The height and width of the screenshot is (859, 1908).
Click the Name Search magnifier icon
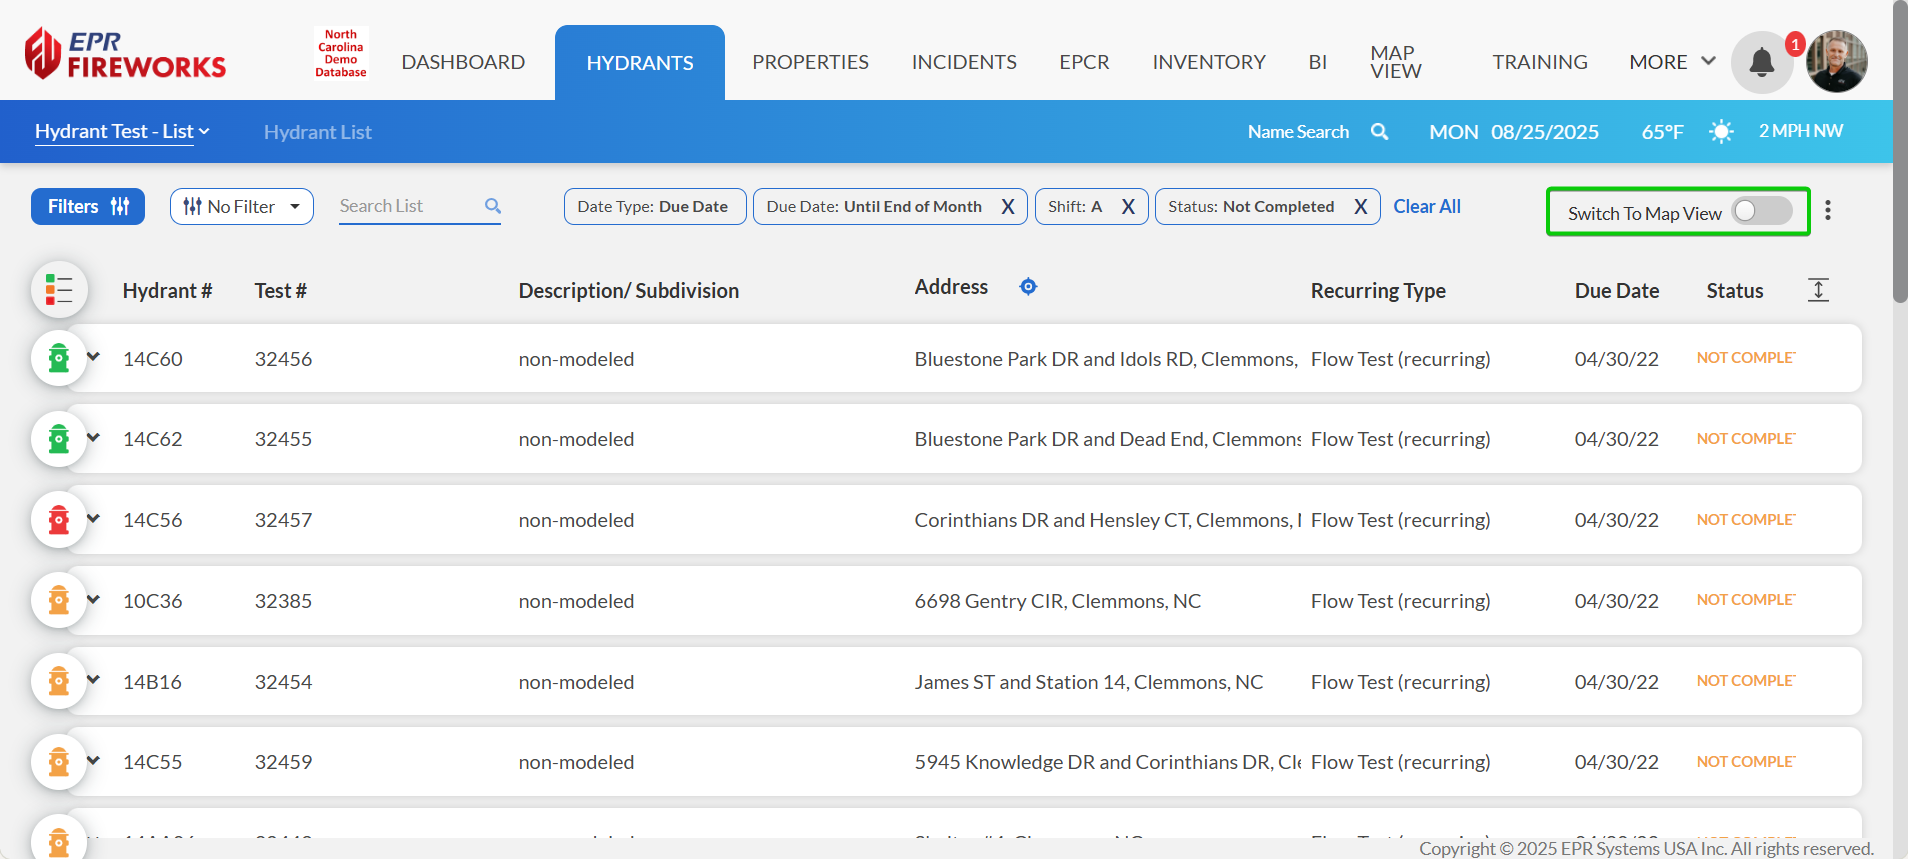pyautogui.click(x=1379, y=132)
